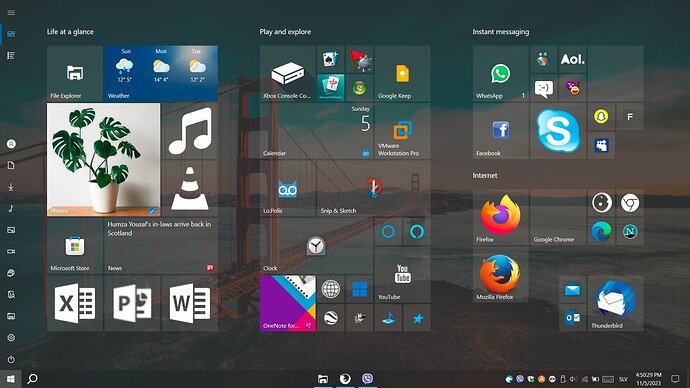
Task: Open the user account sidebar icon
Action: click(11, 144)
